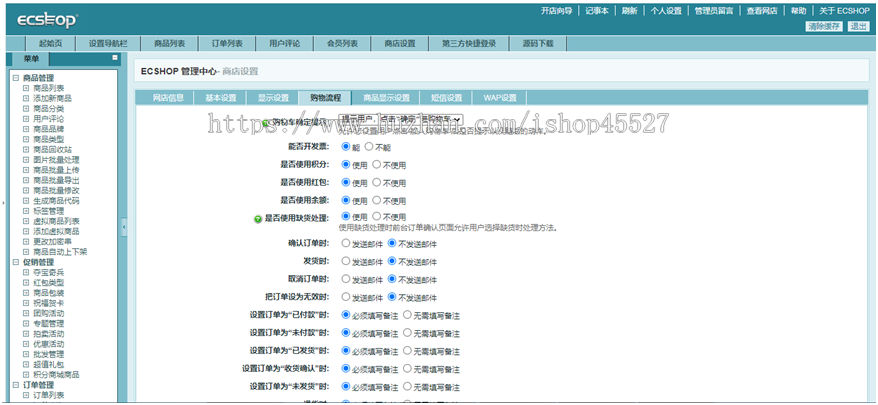The image size is (878, 405).
Task: Open 红包类型 in the sidebar tree
Action: click(x=49, y=283)
